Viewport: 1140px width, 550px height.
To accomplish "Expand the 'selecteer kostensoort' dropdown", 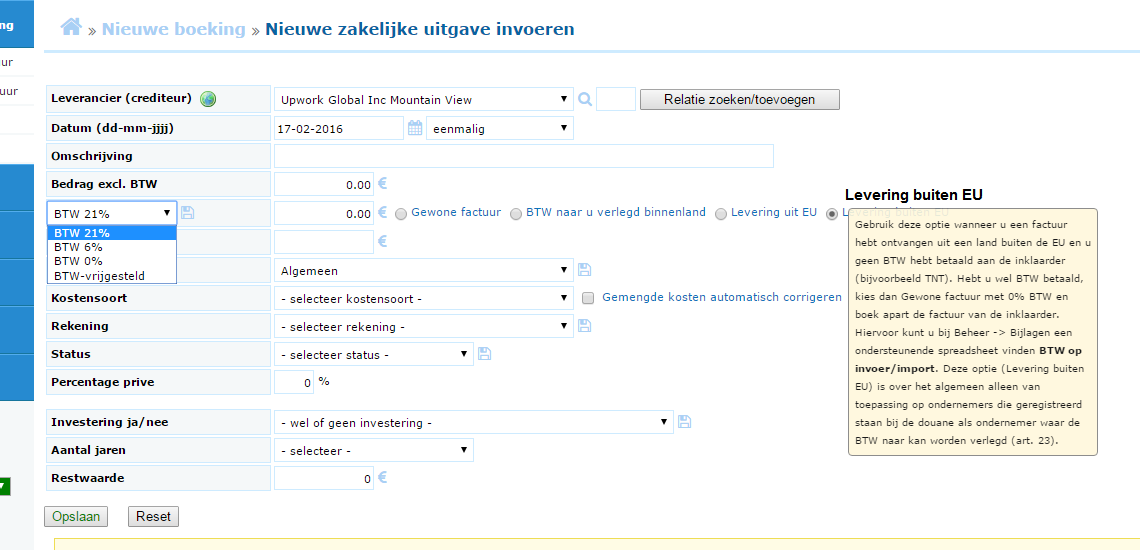I will (423, 298).
